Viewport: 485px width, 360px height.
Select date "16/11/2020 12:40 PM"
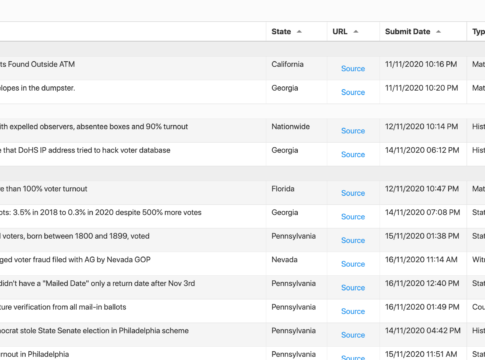tap(422, 283)
